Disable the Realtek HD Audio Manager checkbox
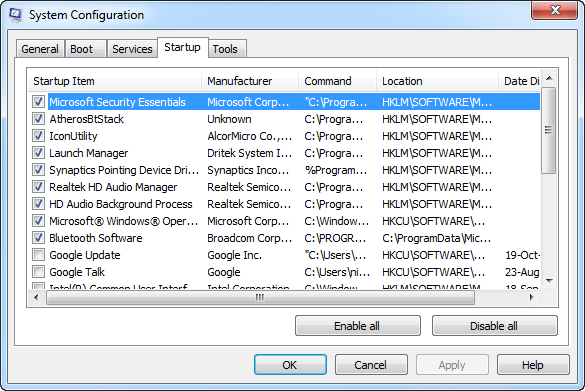The image size is (585, 391). tap(38, 187)
